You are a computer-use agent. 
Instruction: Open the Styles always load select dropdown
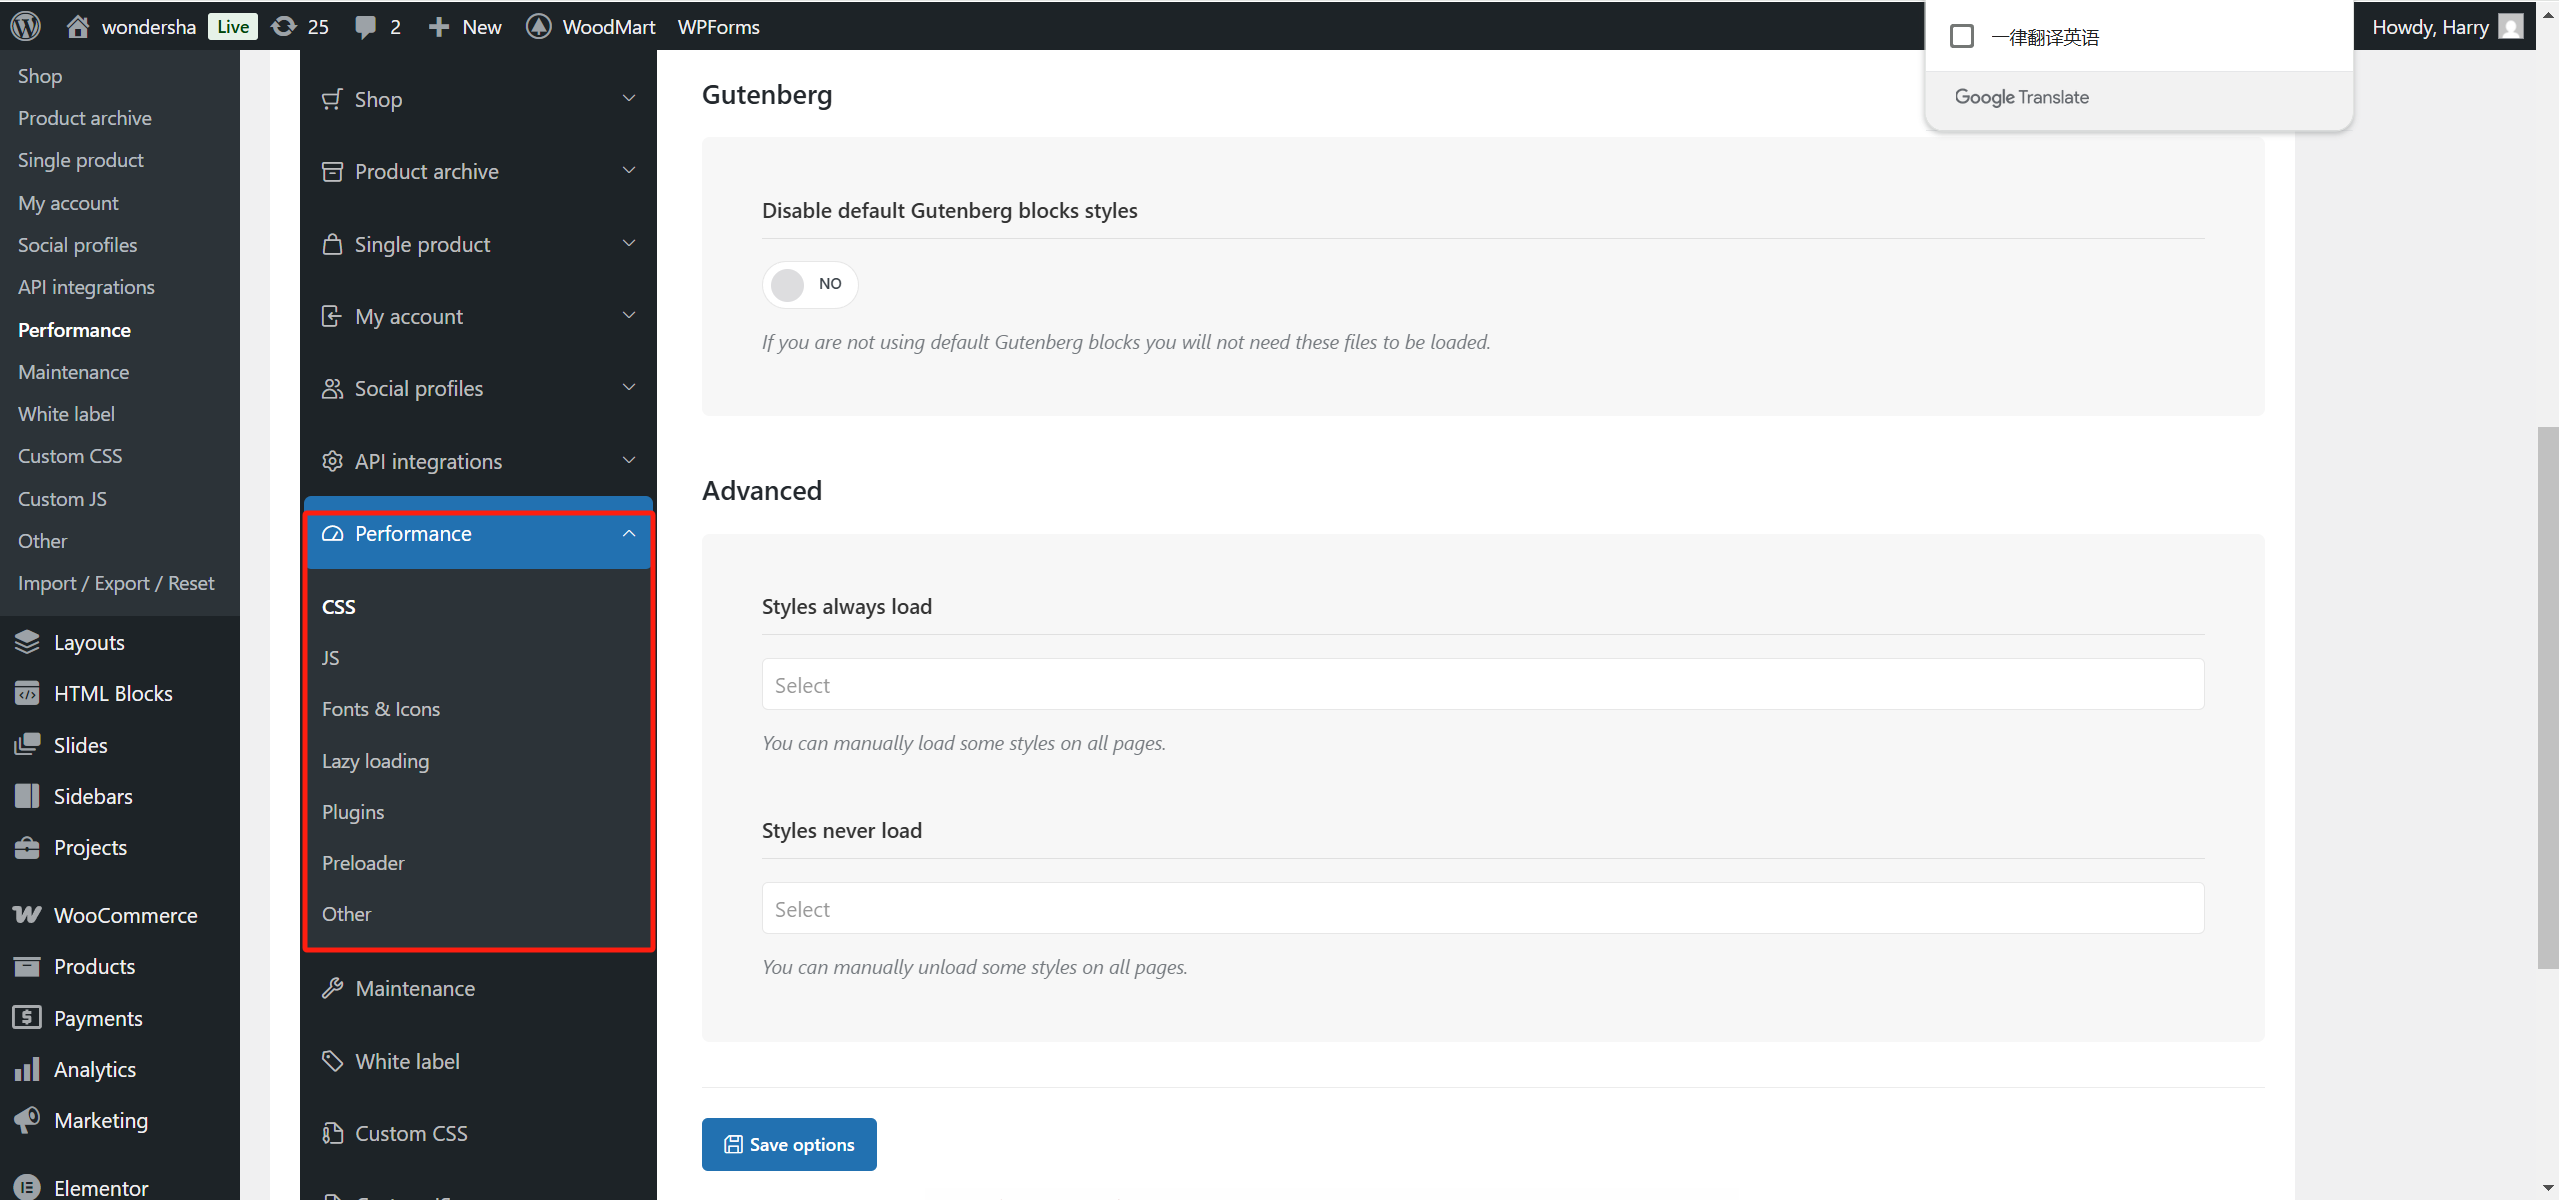tap(1482, 685)
